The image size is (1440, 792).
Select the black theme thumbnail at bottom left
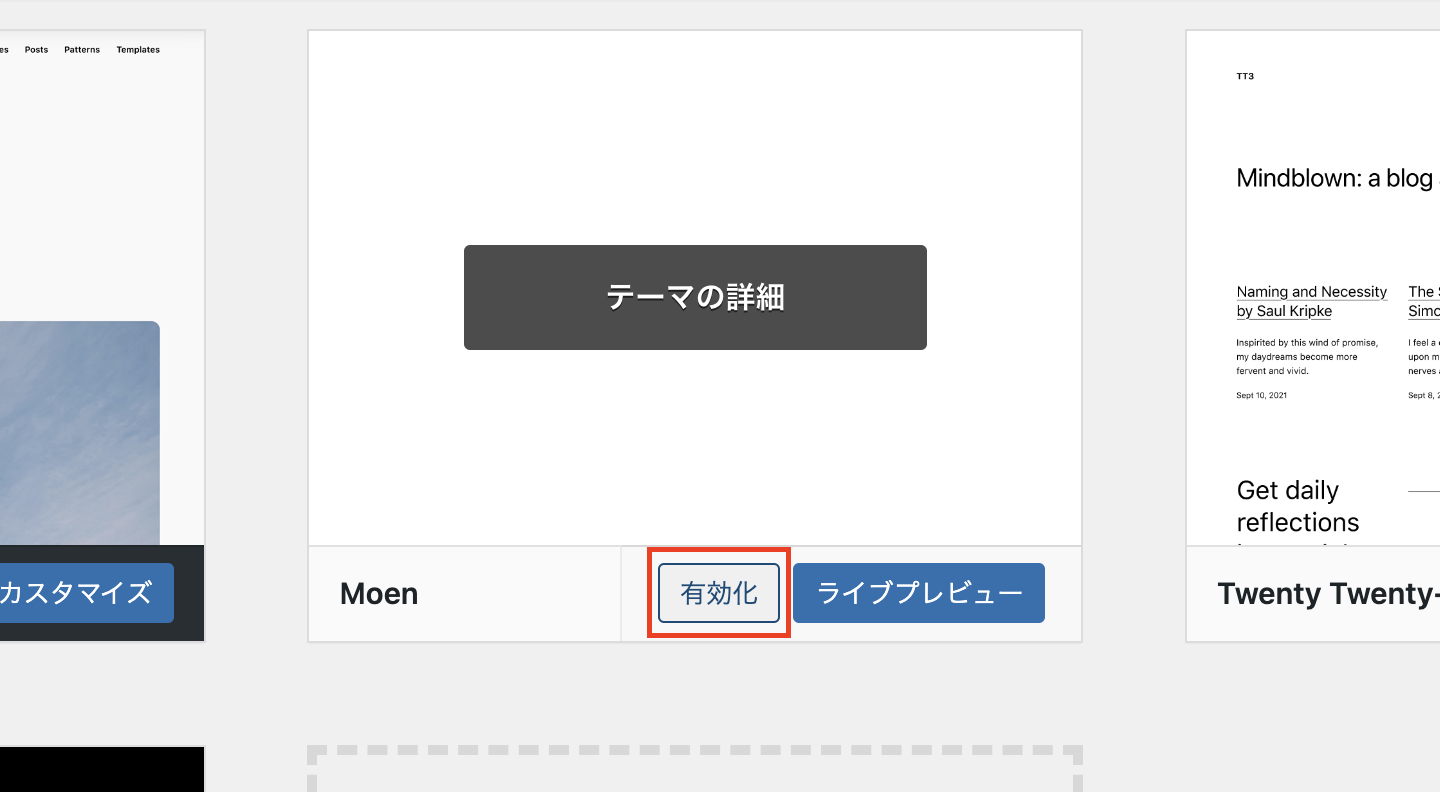tap(100, 769)
